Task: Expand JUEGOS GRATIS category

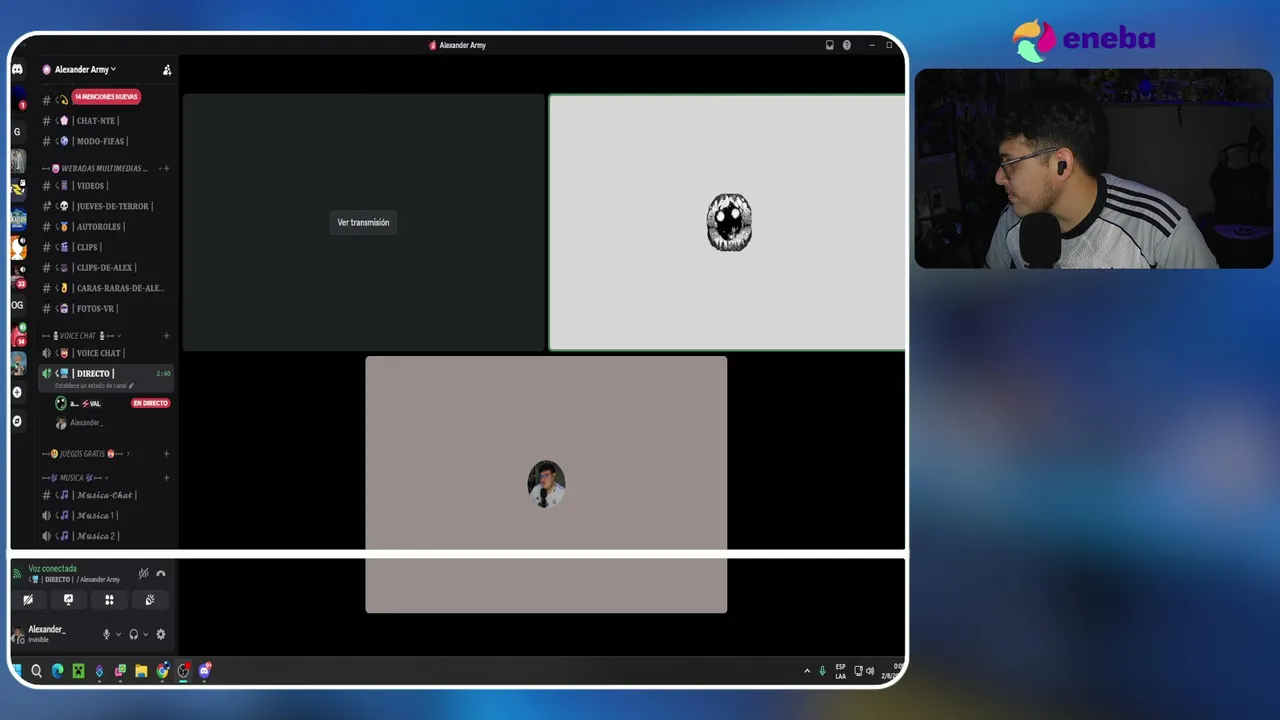Action: pyautogui.click(x=86, y=454)
